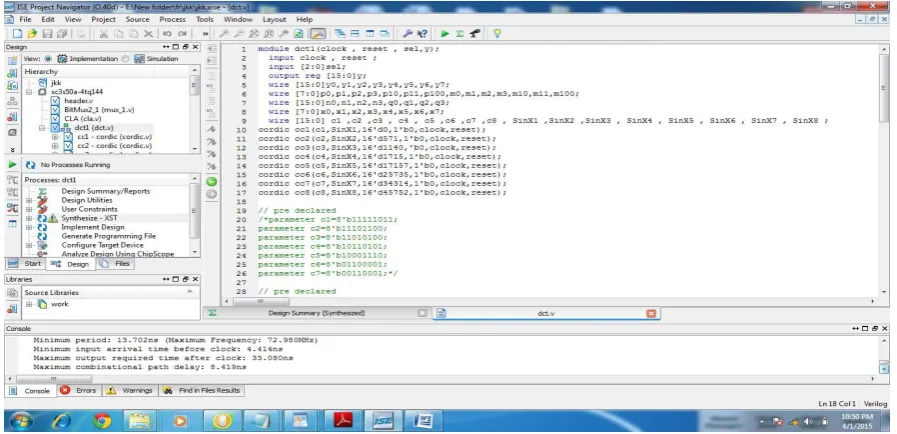Click the toolbar overflow chevron
Viewport: 897px width, 434px height.
(205, 34)
